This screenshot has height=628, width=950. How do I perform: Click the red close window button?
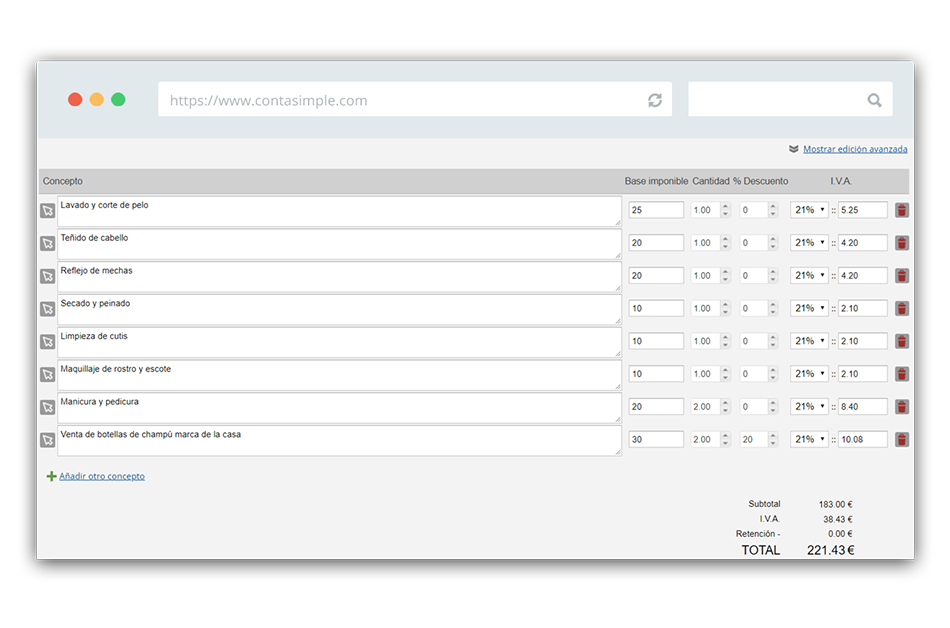pos(75,99)
